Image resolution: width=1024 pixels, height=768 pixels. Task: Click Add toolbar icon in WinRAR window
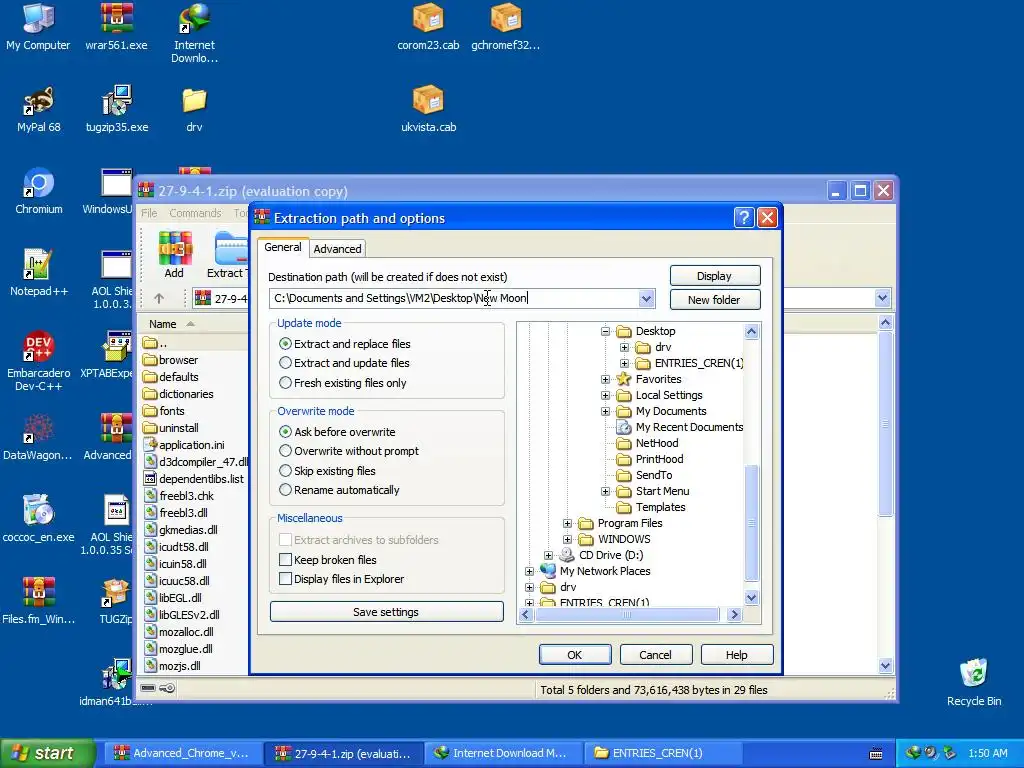tap(174, 255)
